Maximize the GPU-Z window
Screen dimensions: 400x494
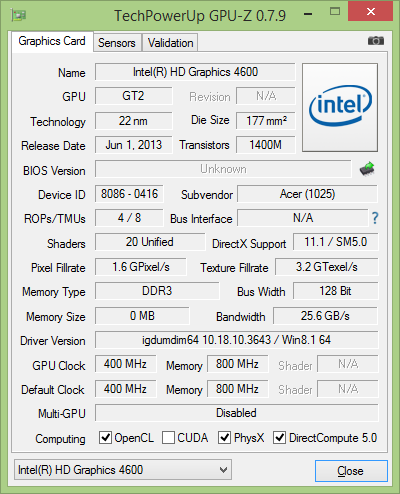tap(335, 12)
